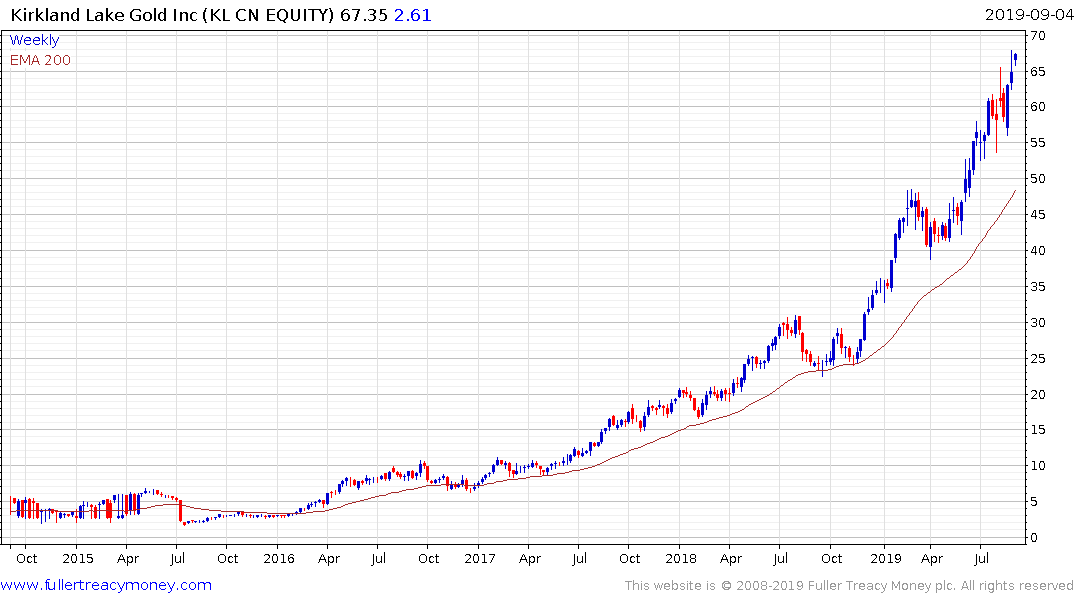
Task: Click the 70 price axis label
Action: click(x=1038, y=36)
